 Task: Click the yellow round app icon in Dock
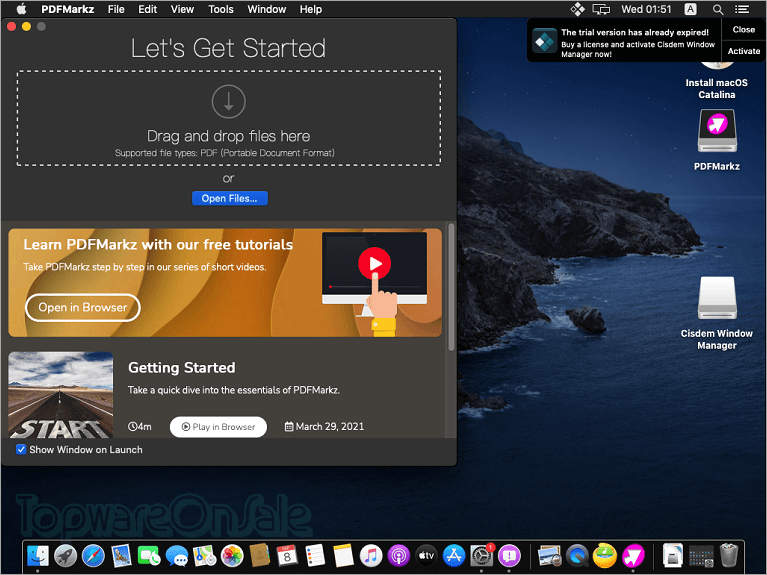(605, 556)
